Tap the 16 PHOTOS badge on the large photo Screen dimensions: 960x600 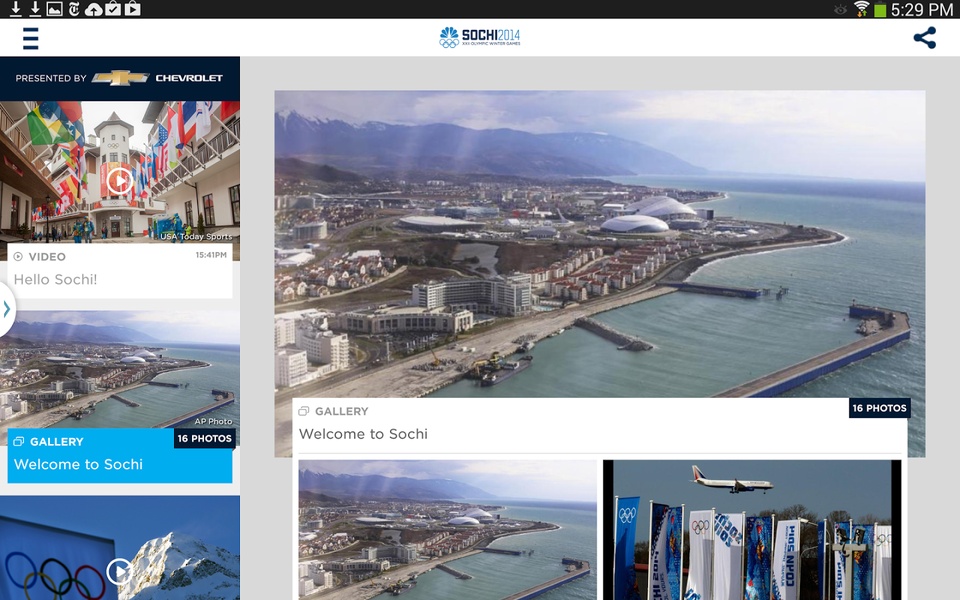(x=879, y=408)
